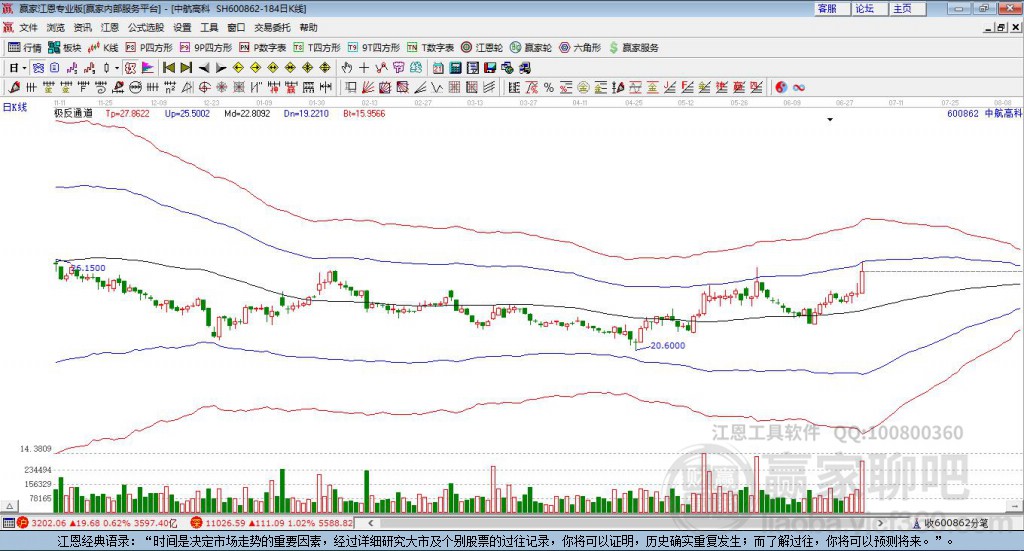Click the 3202.06 index in status bar
This screenshot has height=551, width=1024.
48,523
